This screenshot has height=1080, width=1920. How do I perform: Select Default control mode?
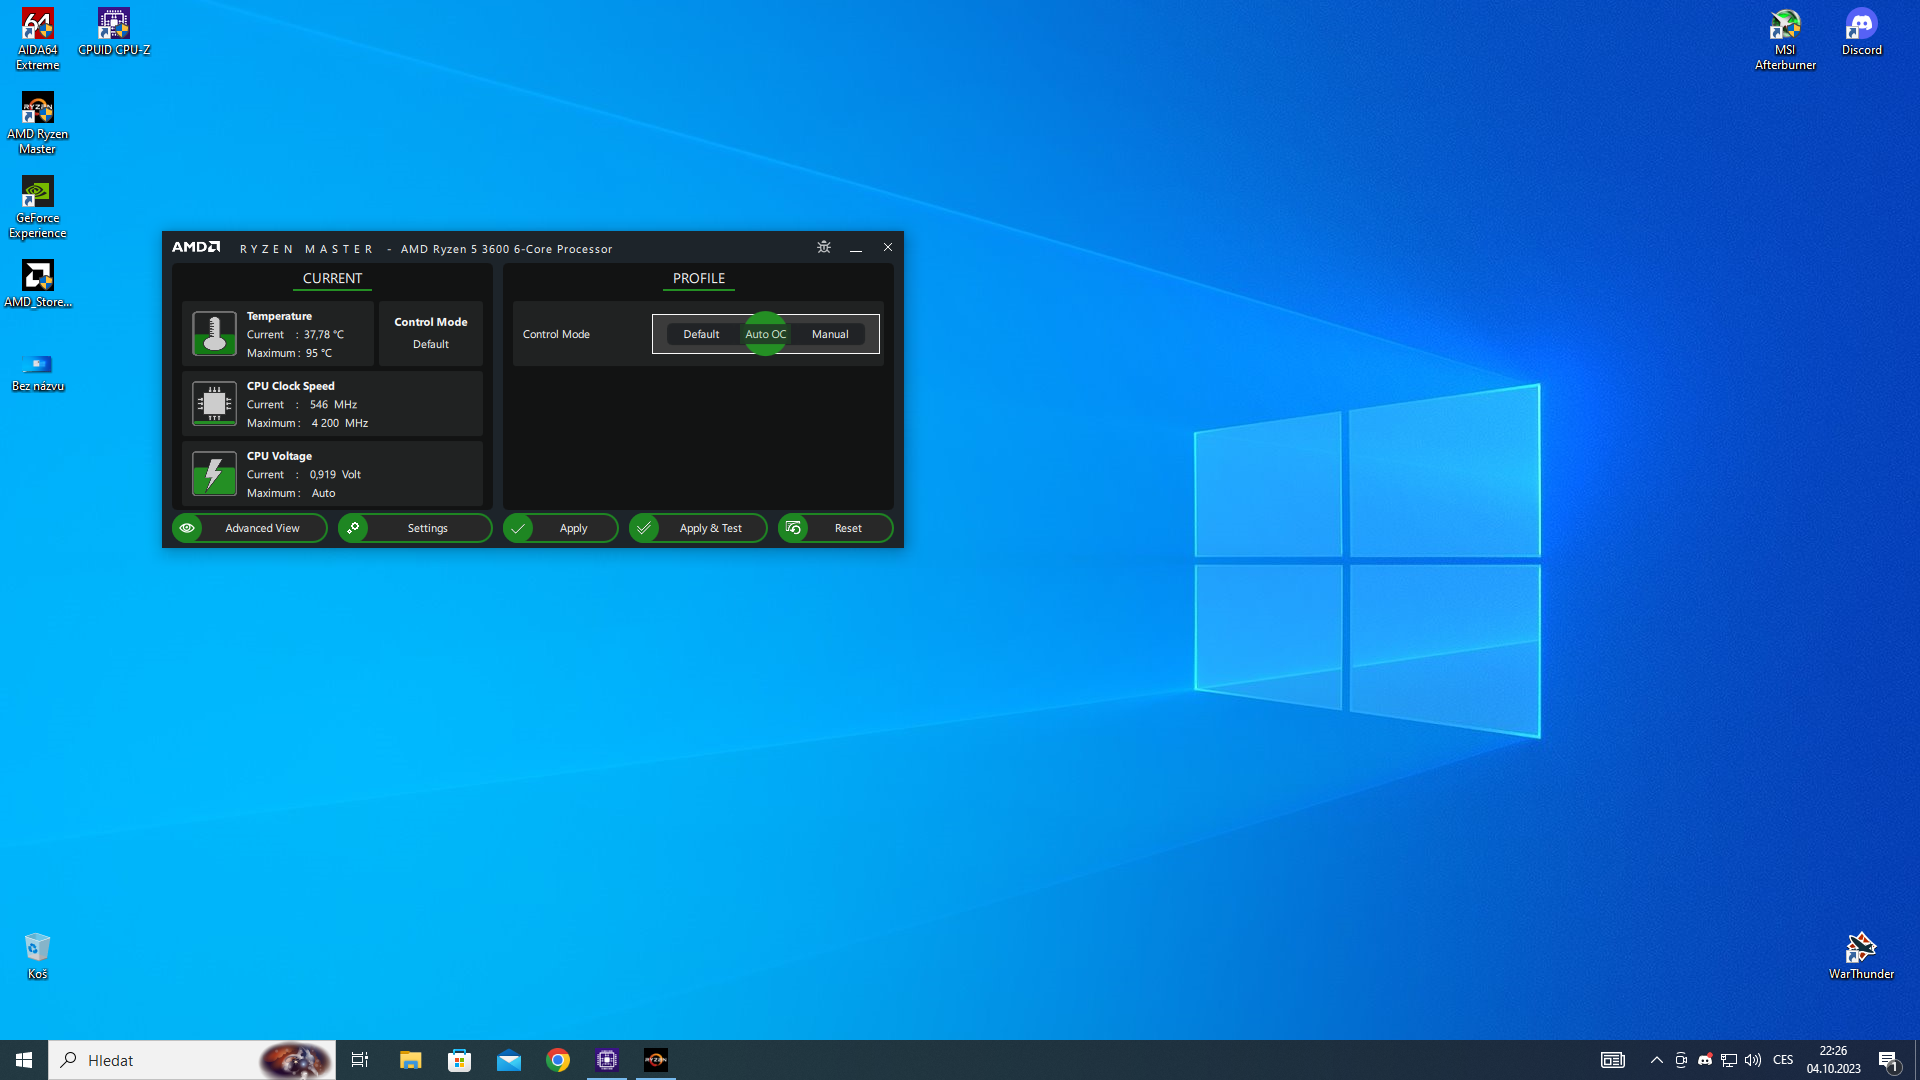[701, 334]
